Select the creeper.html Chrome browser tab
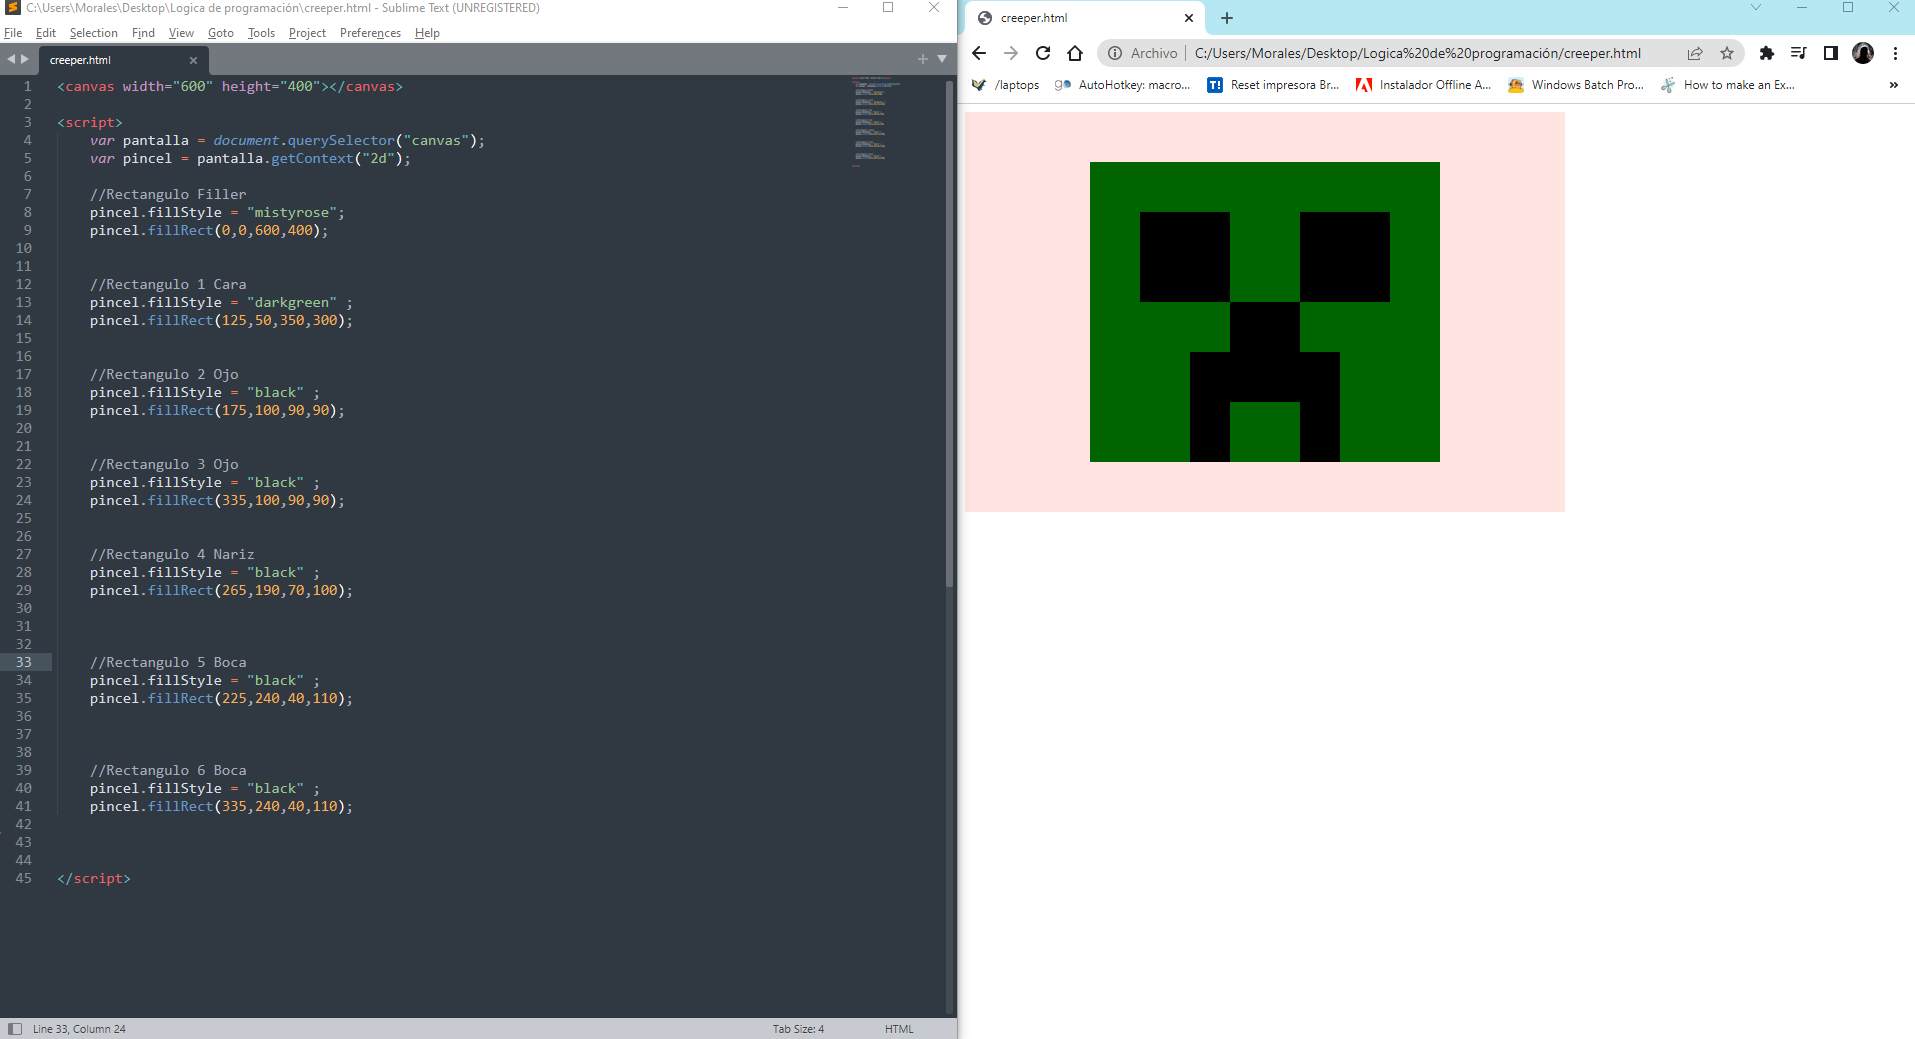1915x1039 pixels. pos(1084,18)
